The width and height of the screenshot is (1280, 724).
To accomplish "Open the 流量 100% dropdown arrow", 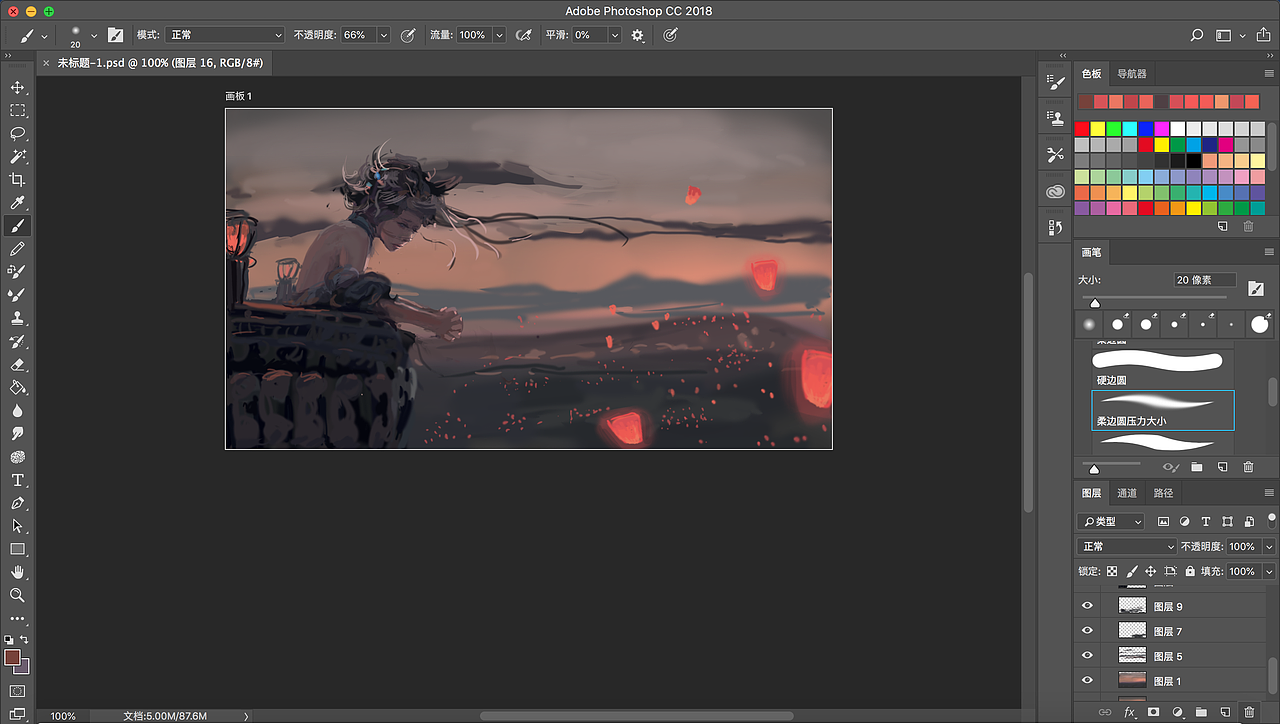I will point(499,35).
